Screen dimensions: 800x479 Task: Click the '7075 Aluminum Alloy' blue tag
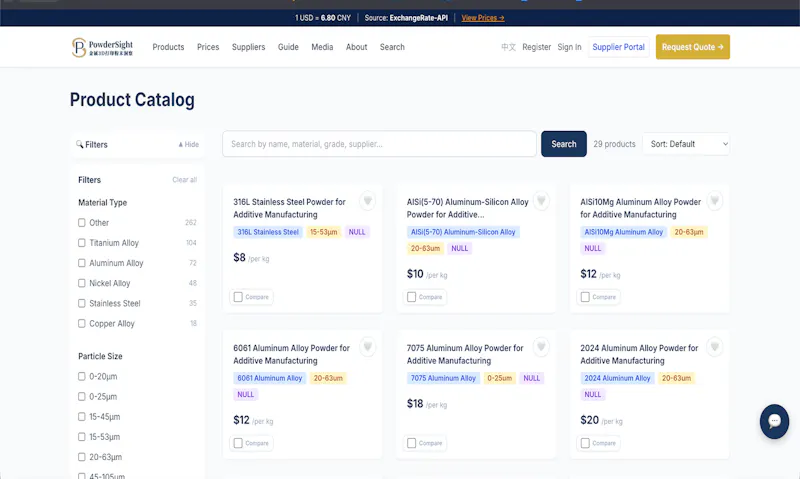coord(443,378)
